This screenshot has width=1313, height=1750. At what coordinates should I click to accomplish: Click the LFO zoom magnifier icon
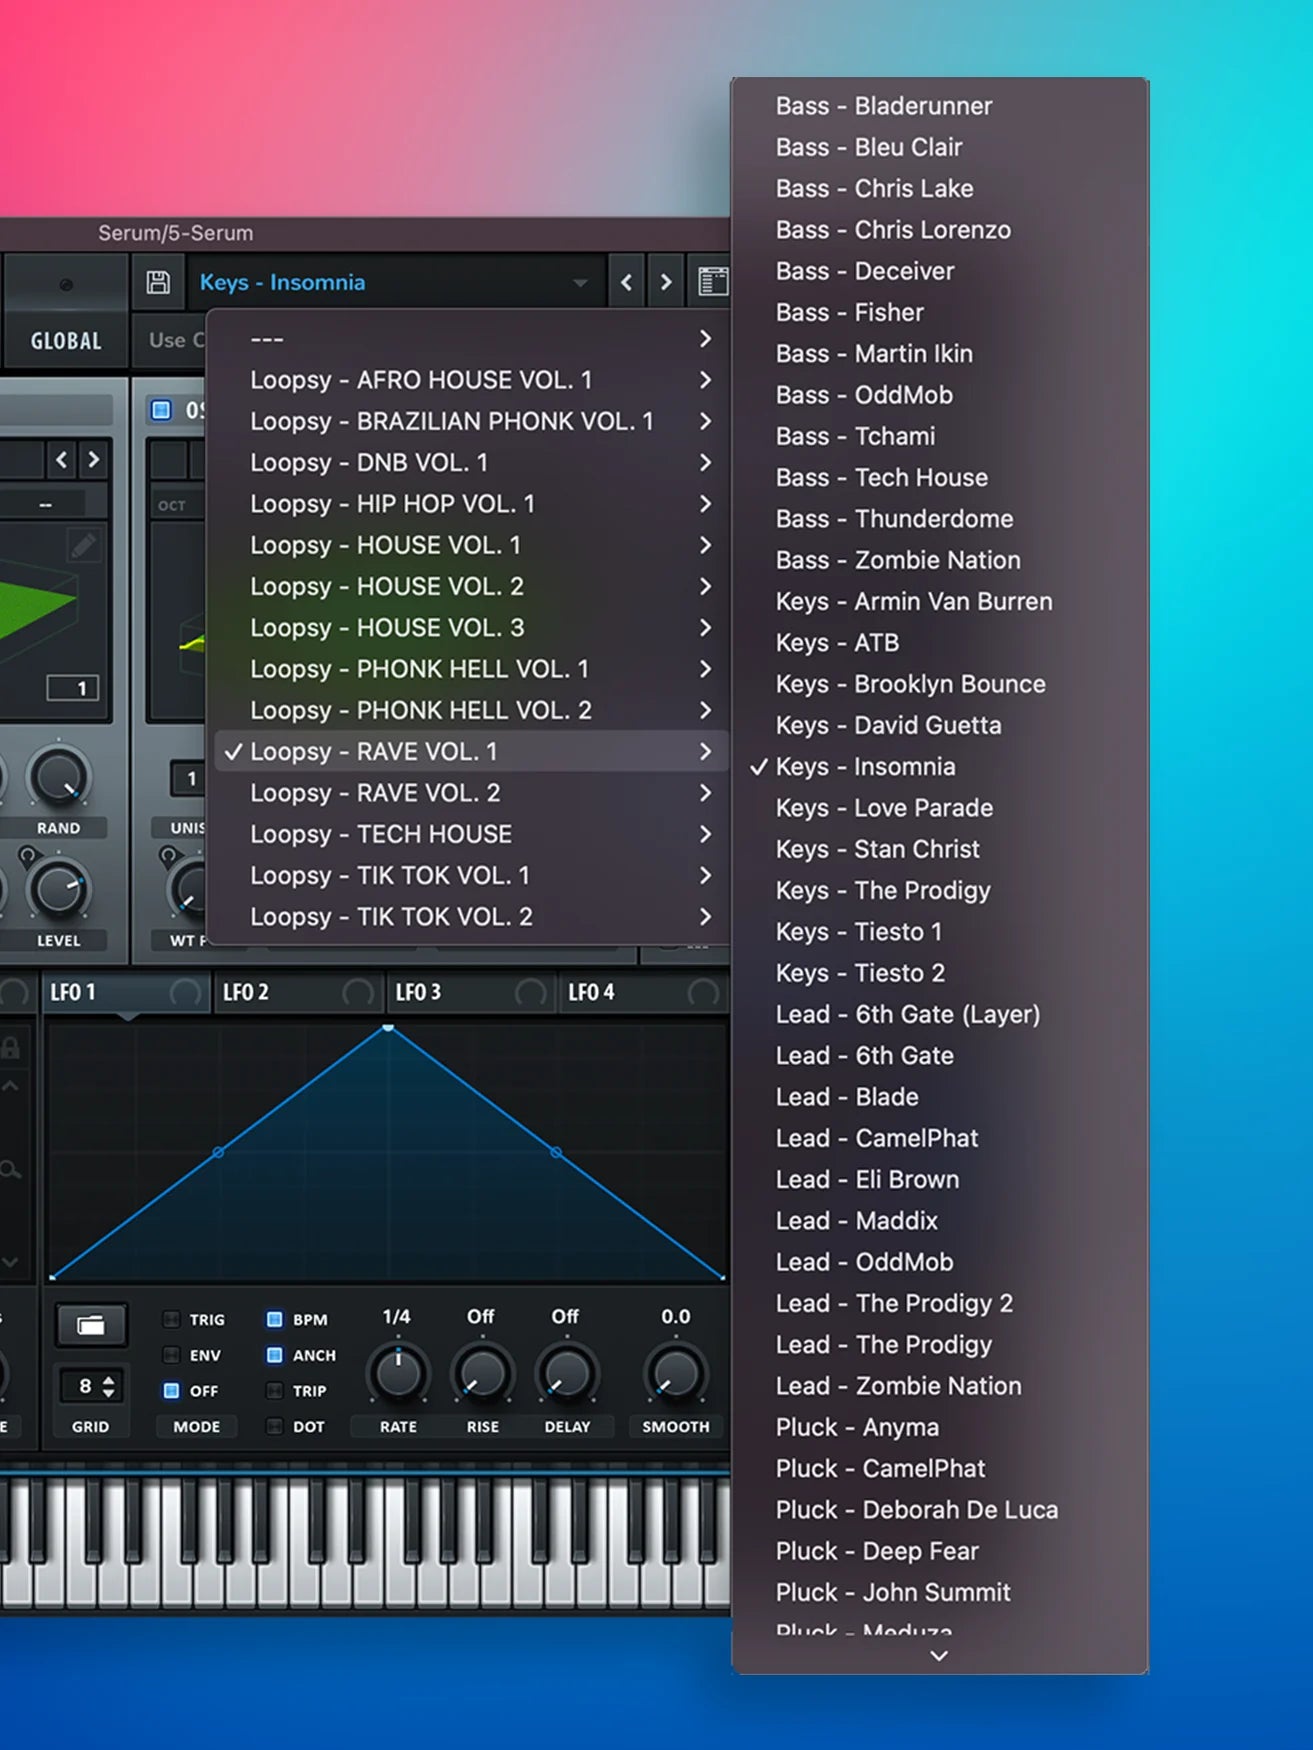(x=10, y=1168)
